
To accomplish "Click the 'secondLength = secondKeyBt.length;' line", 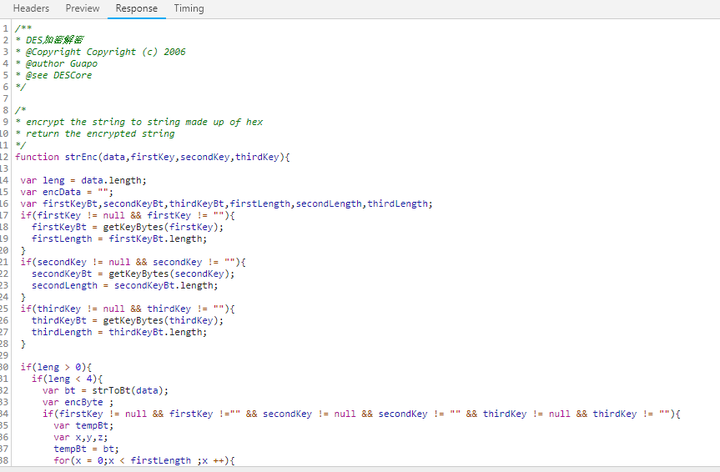I will (124, 286).
